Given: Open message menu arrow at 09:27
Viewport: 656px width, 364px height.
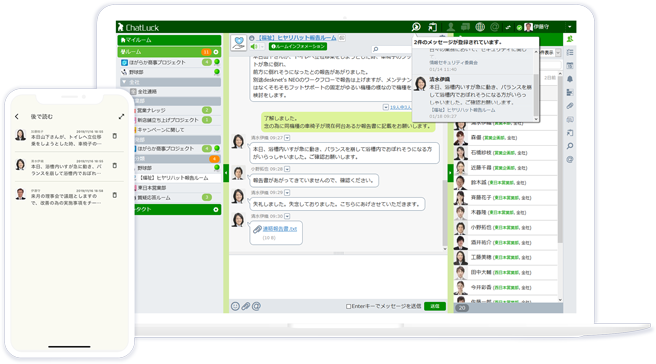Looking at the screenshot, I should 287,138.
